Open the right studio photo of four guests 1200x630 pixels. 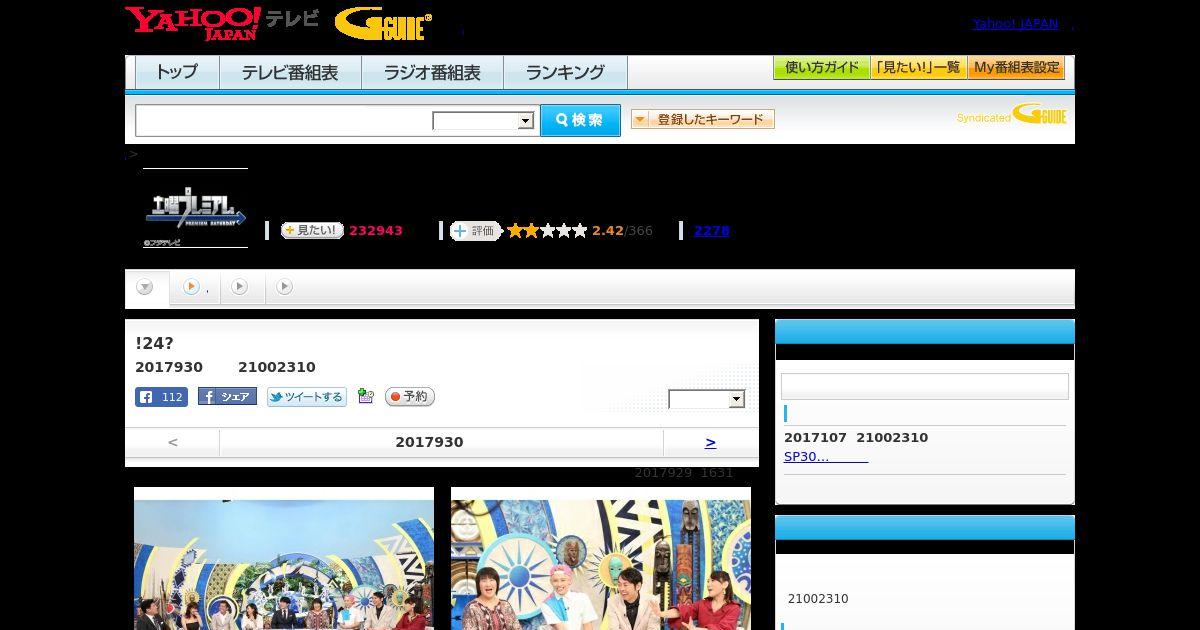[601, 558]
